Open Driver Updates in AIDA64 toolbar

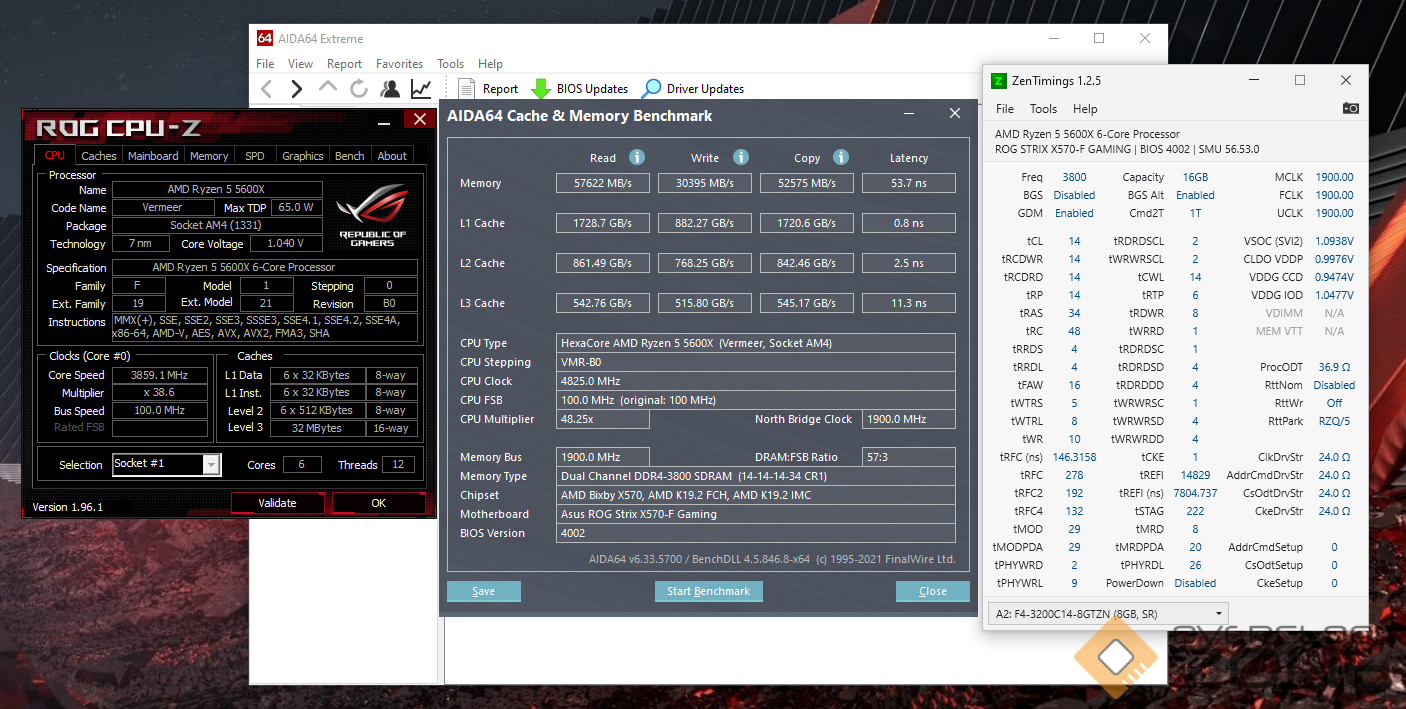point(693,89)
